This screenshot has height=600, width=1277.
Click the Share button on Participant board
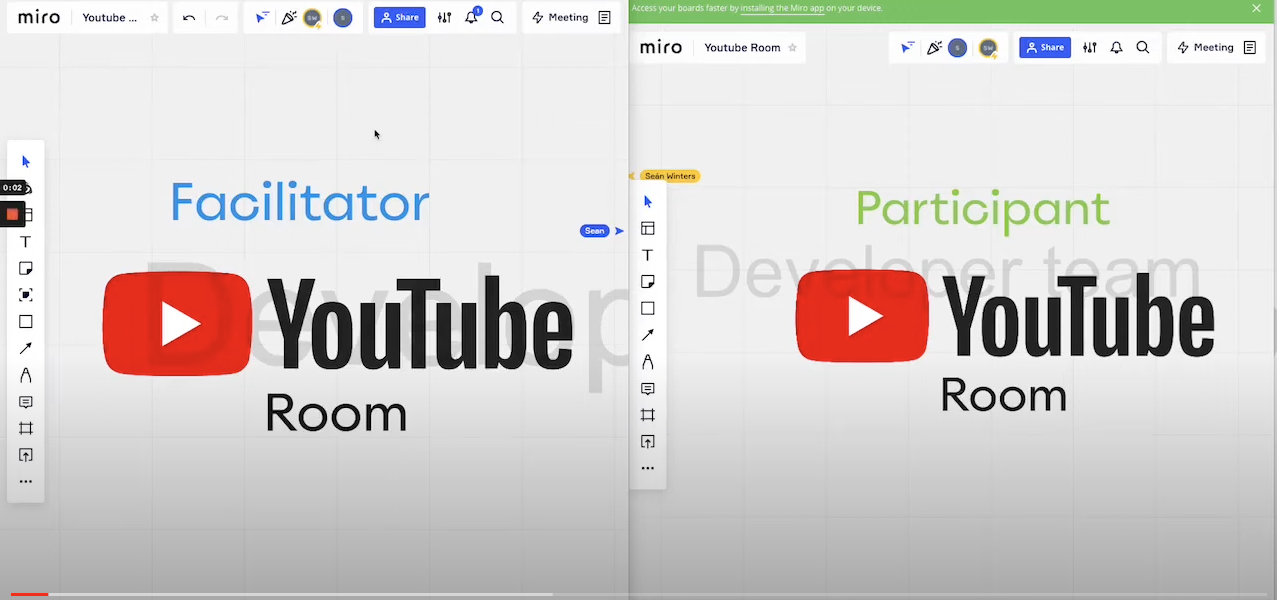pyautogui.click(x=1045, y=47)
